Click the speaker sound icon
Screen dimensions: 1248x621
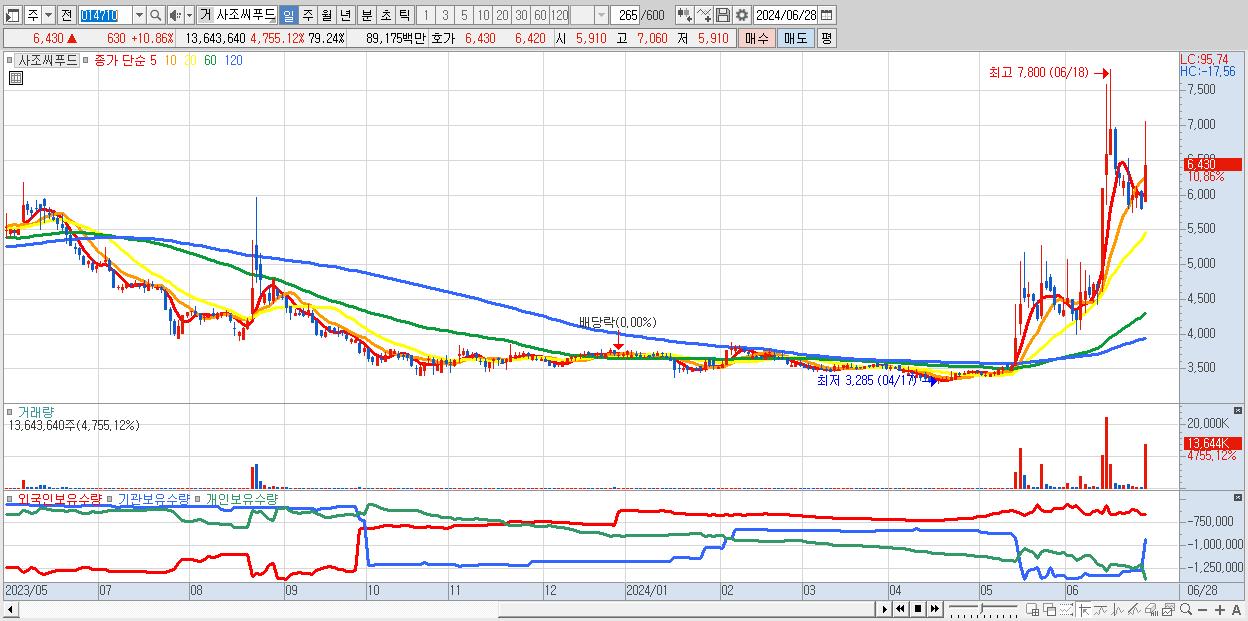click(x=176, y=15)
